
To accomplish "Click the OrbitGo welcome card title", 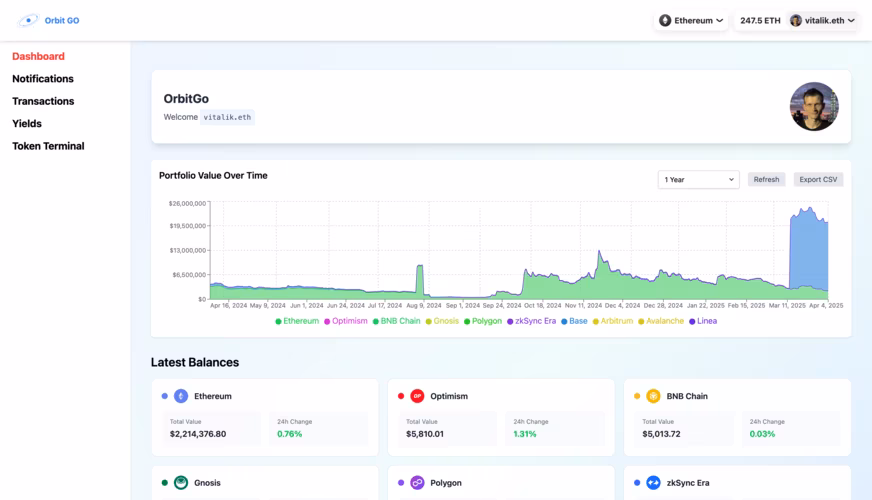I will click(186, 98).
